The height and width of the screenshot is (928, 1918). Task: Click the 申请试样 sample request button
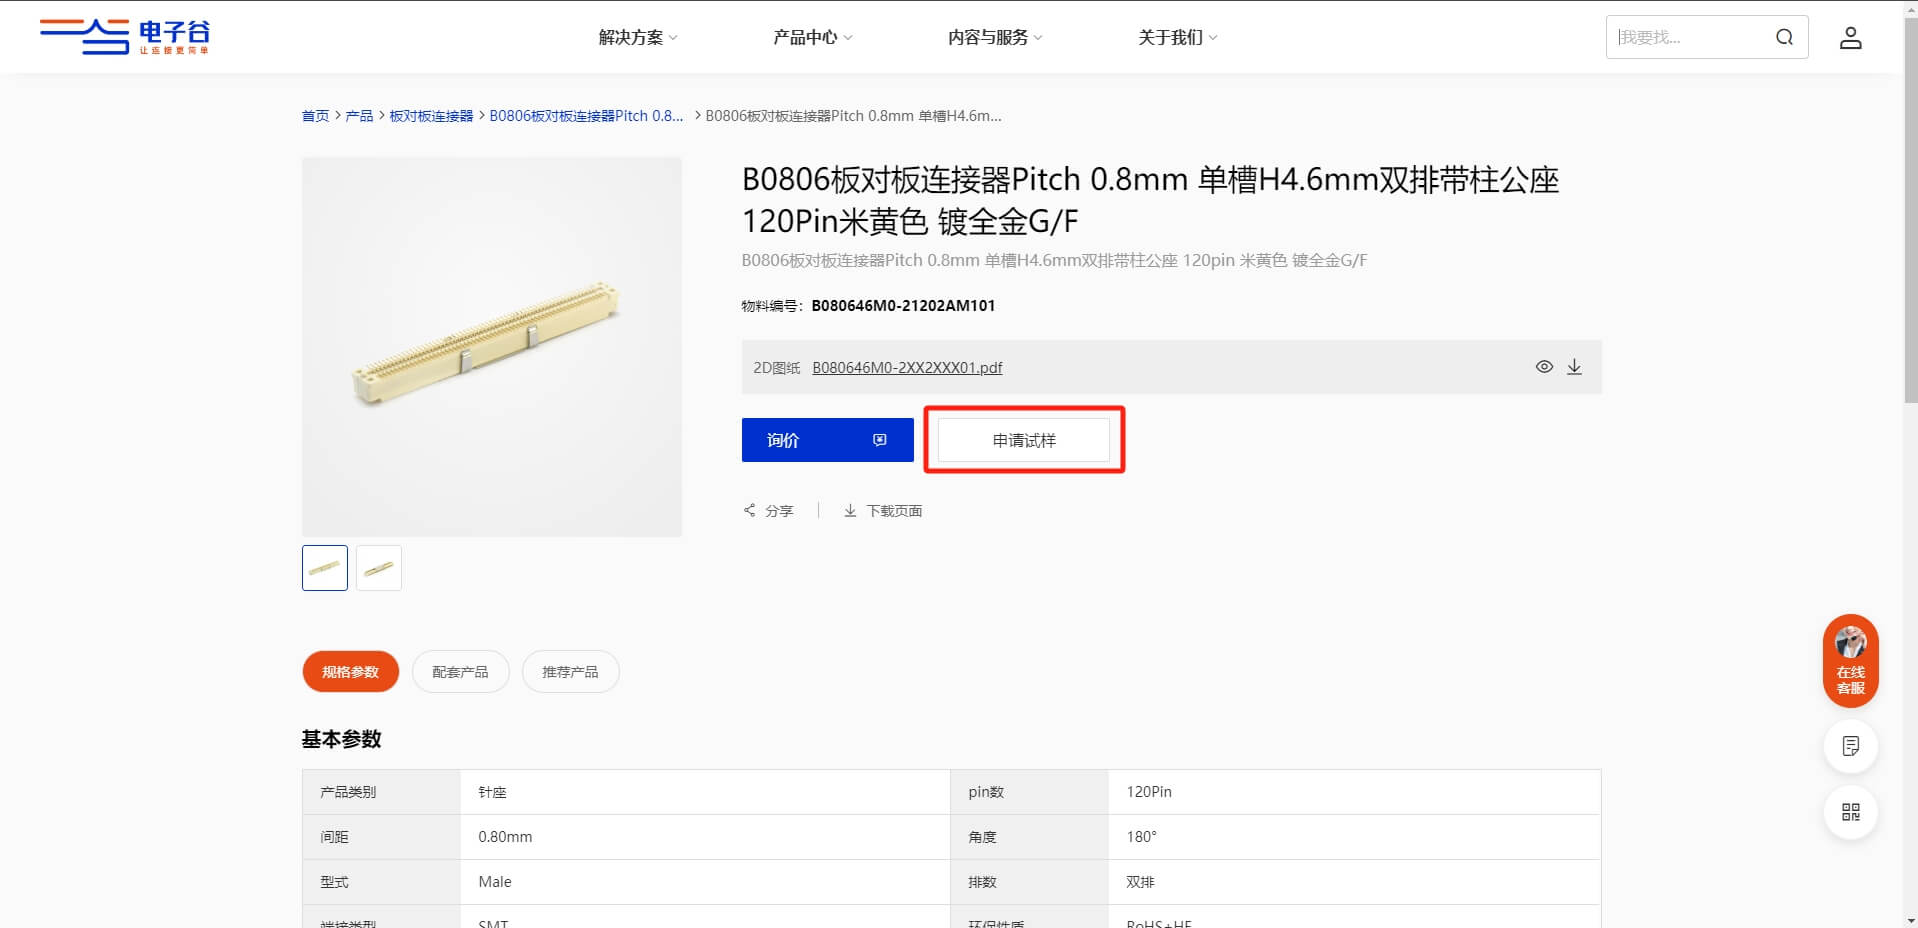coord(1024,440)
